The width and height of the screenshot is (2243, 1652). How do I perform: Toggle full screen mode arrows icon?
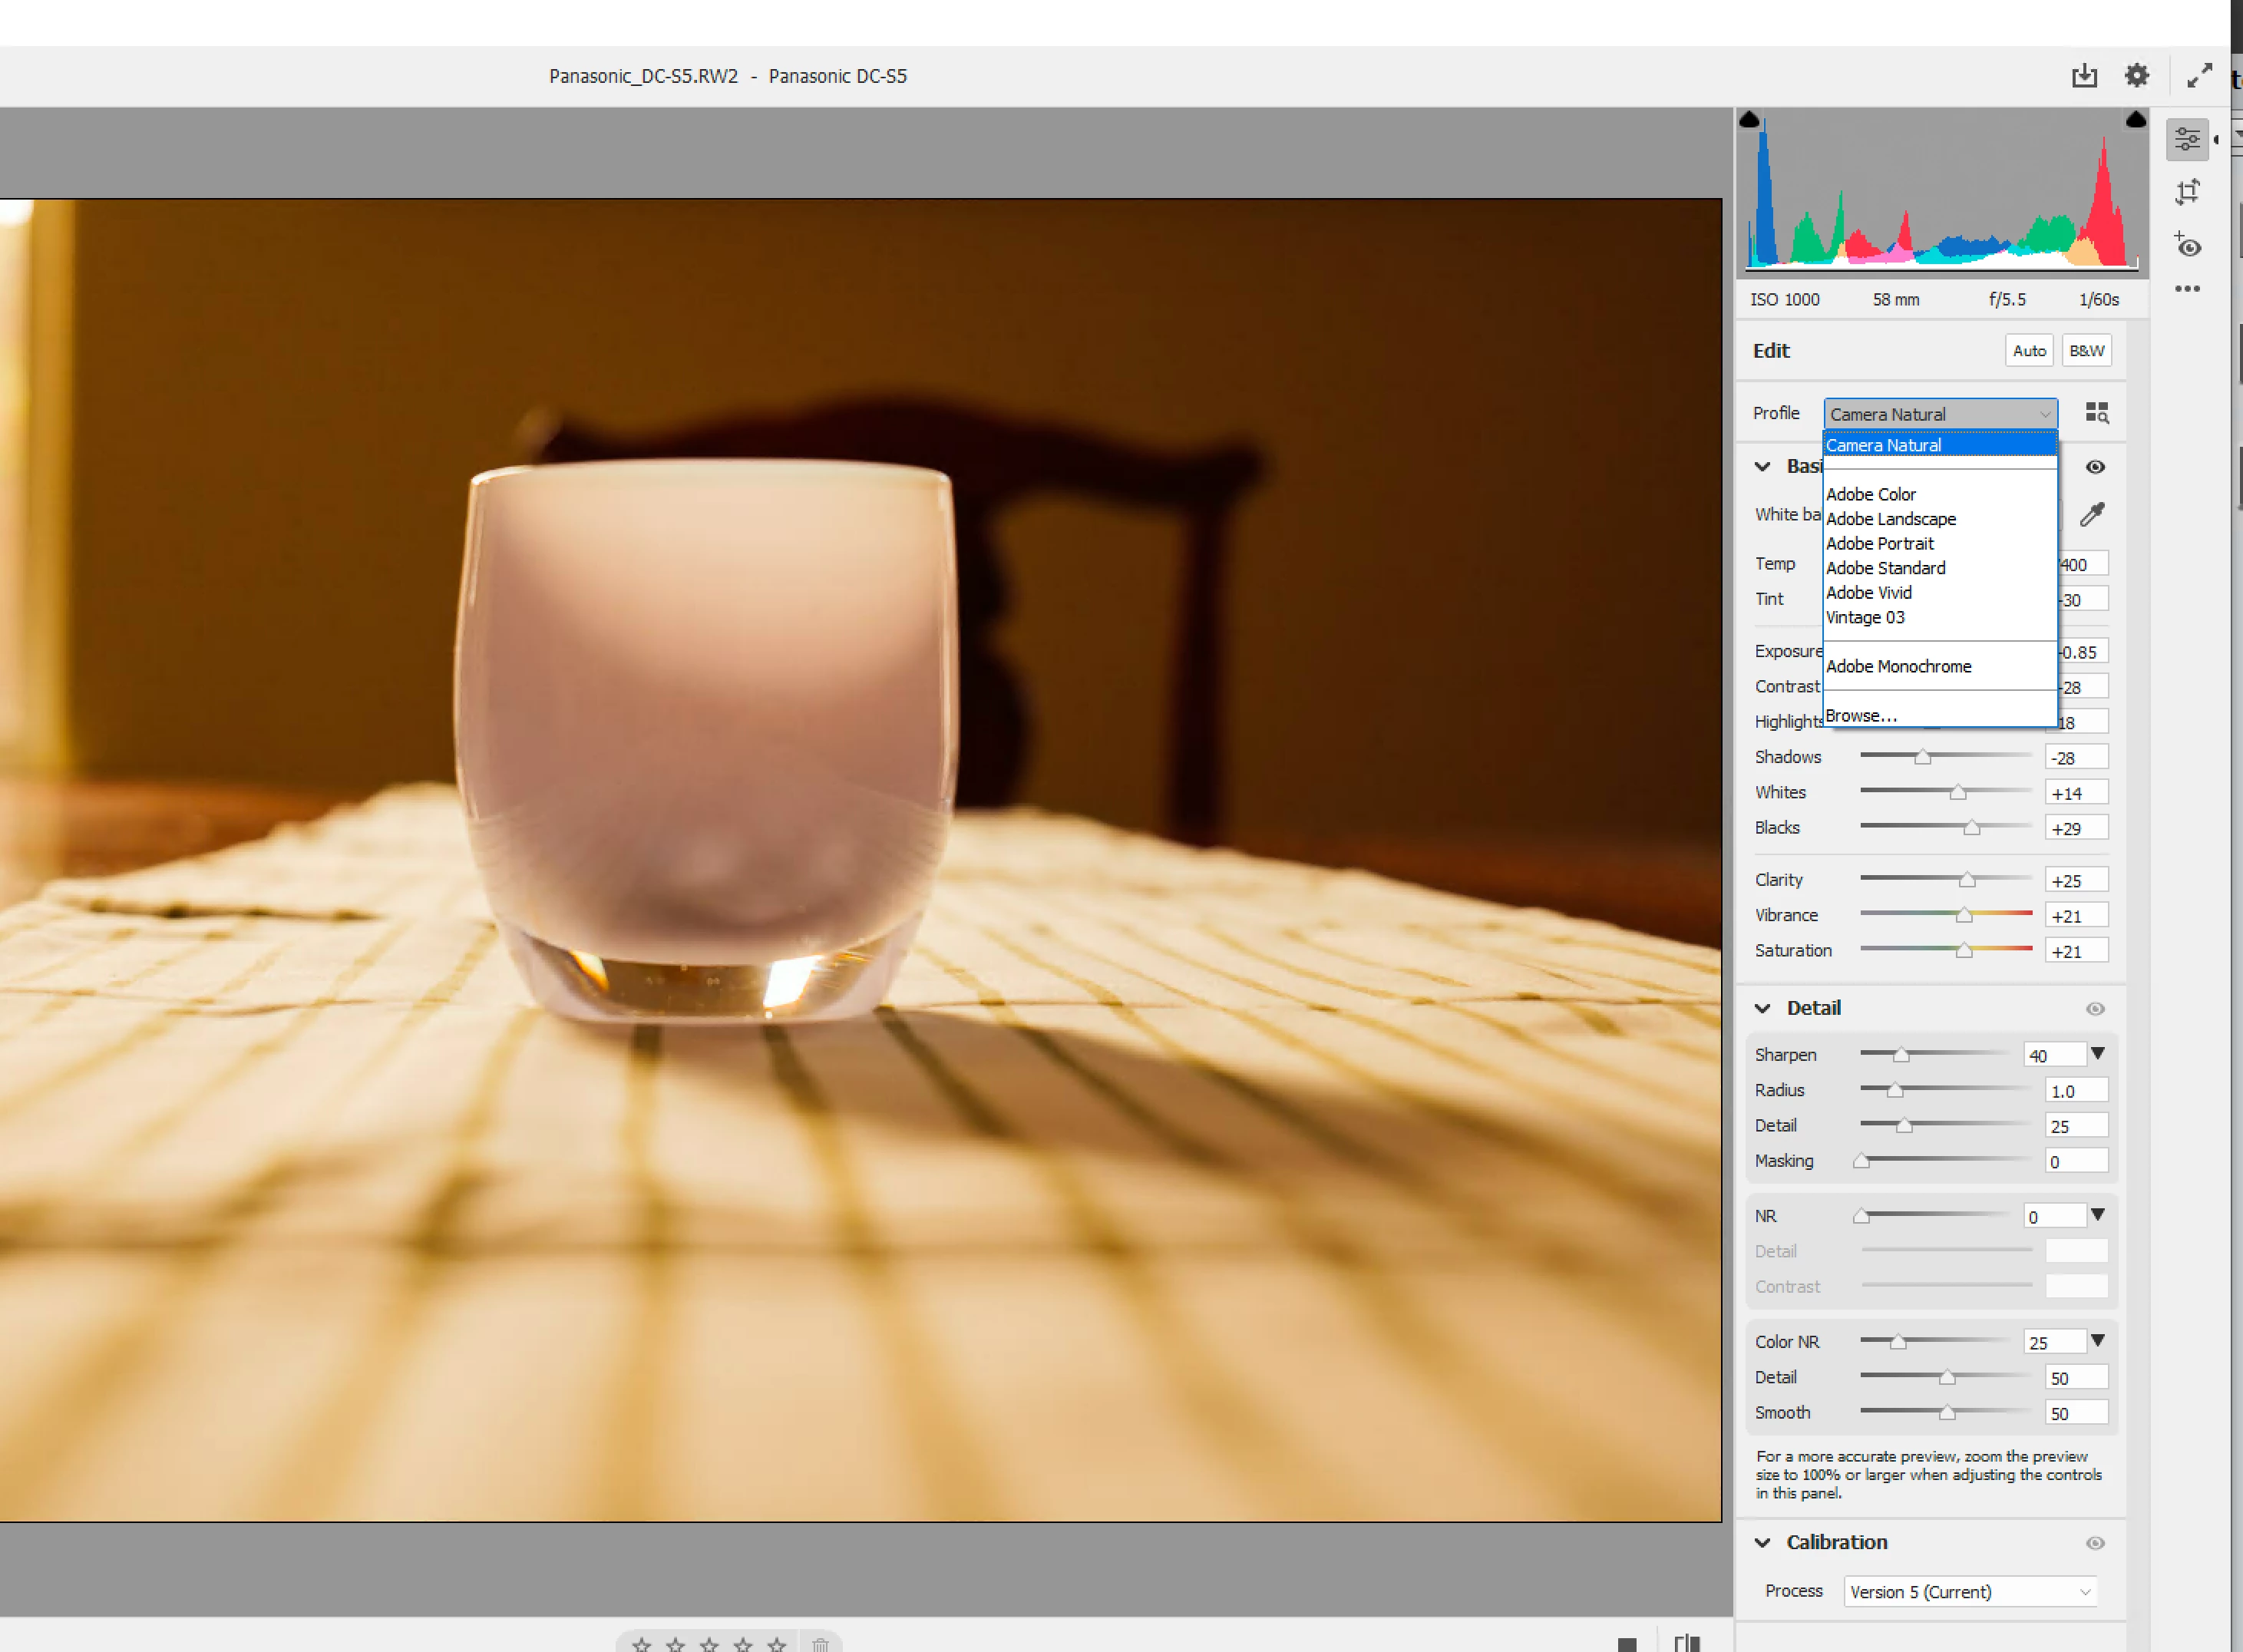(2199, 76)
